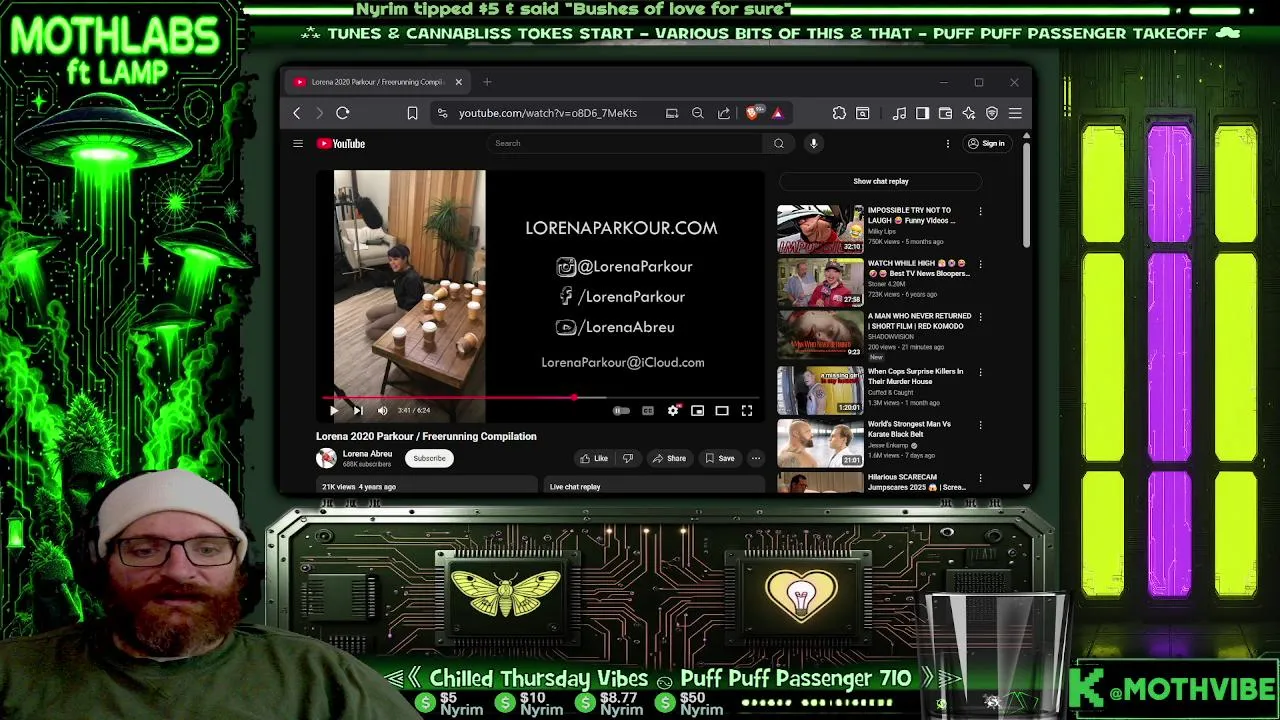Open the Brave Wallet icon
The width and height of the screenshot is (1280, 720).
click(x=945, y=113)
